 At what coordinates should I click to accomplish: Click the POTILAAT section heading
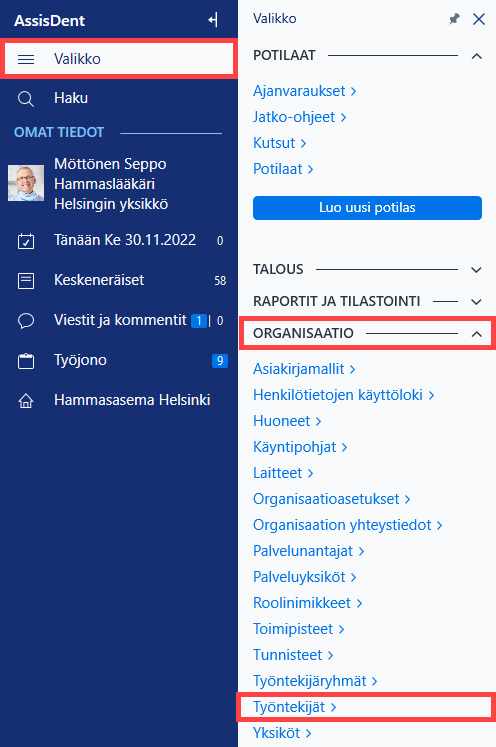click(284, 56)
